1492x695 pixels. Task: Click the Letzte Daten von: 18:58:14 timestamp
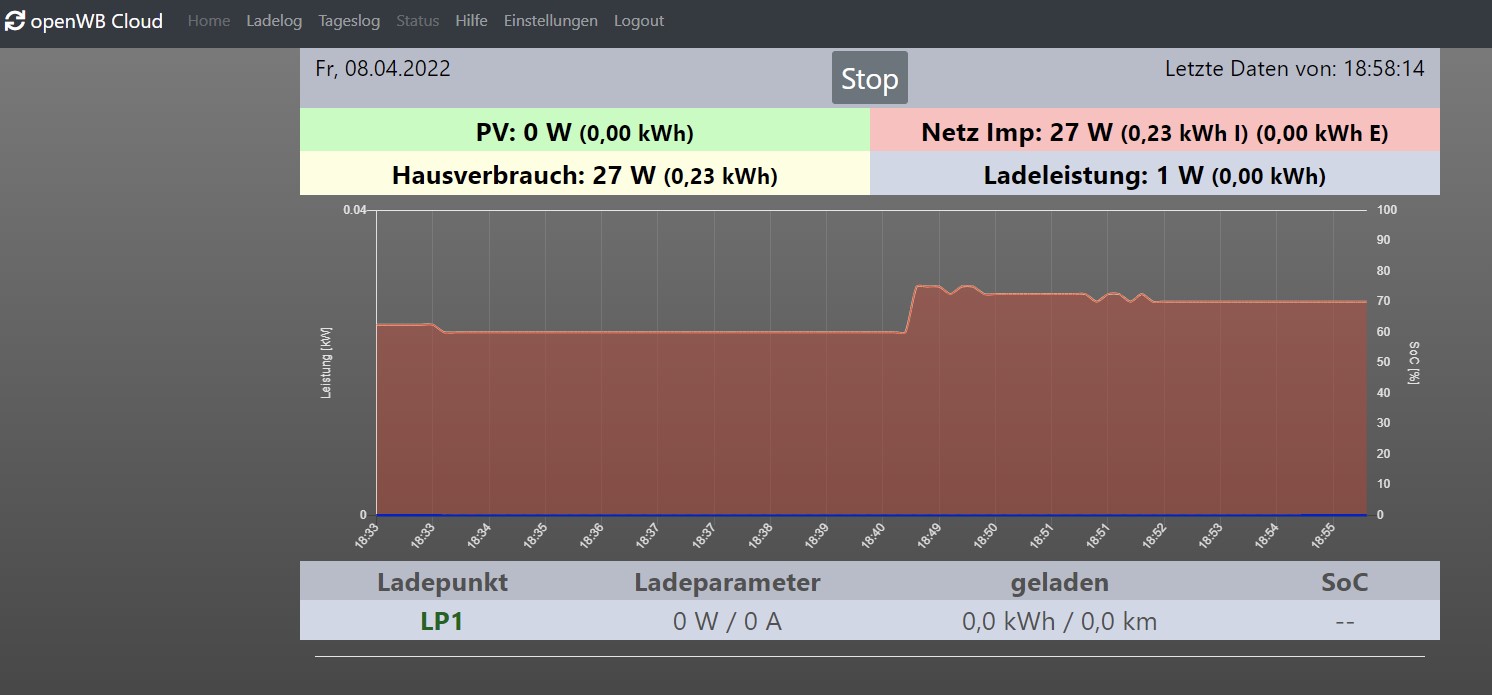click(x=1295, y=69)
